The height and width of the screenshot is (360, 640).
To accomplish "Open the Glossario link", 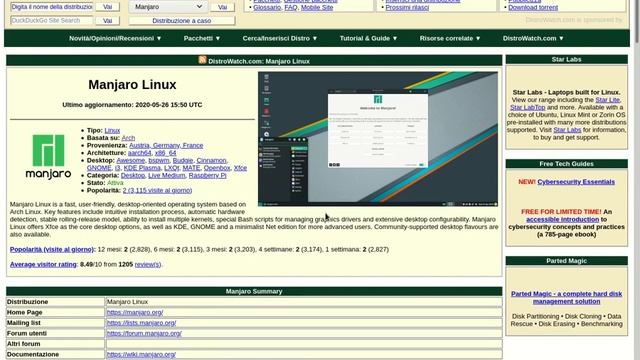I will pos(267,7).
